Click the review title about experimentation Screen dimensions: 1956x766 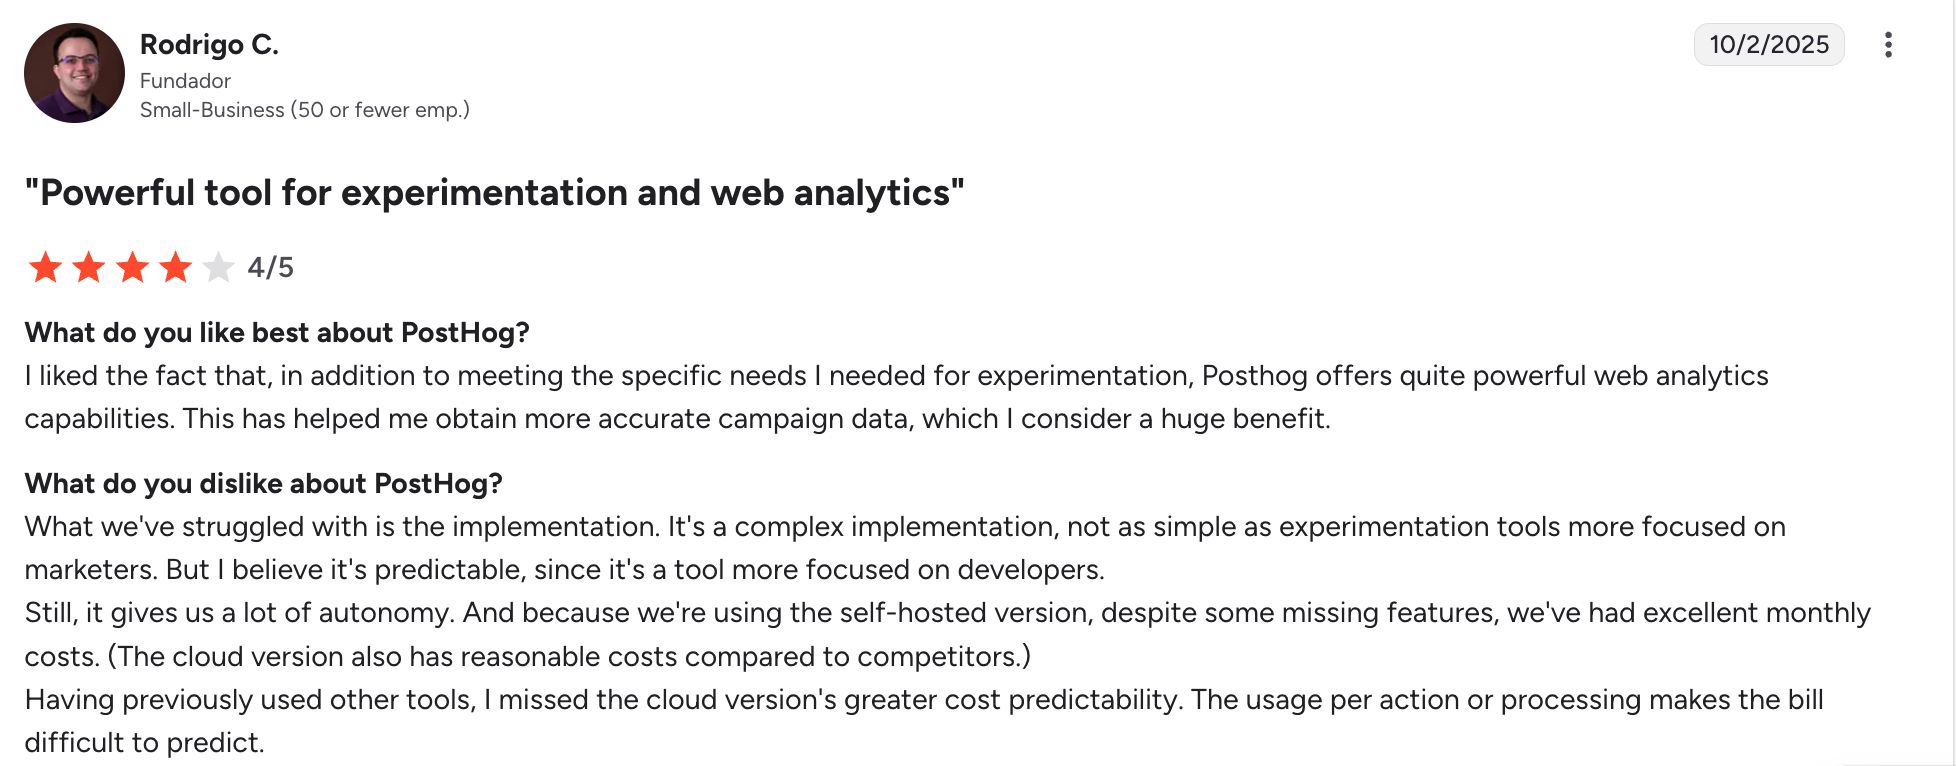pyautogui.click(x=494, y=193)
